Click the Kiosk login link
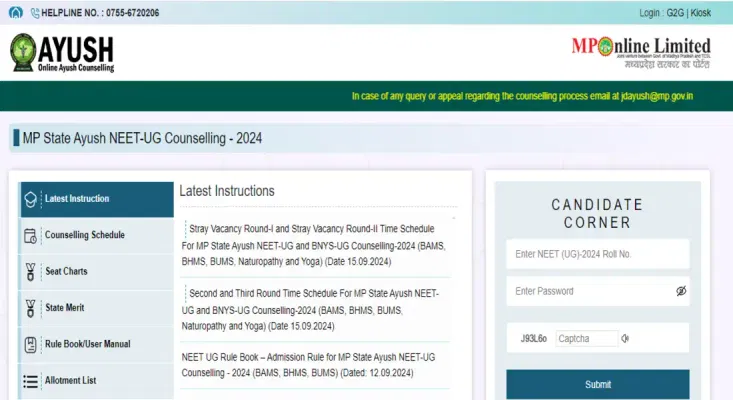733x400 pixels. pyautogui.click(x=701, y=12)
